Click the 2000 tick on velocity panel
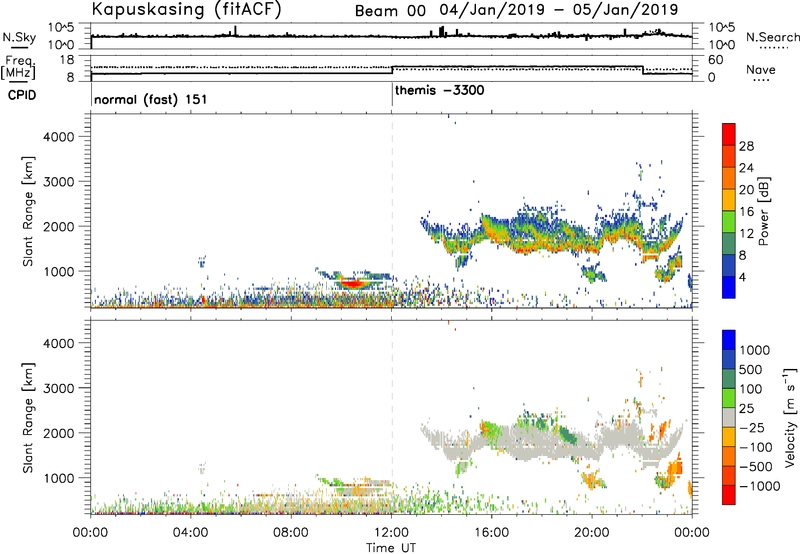 (x=58, y=433)
